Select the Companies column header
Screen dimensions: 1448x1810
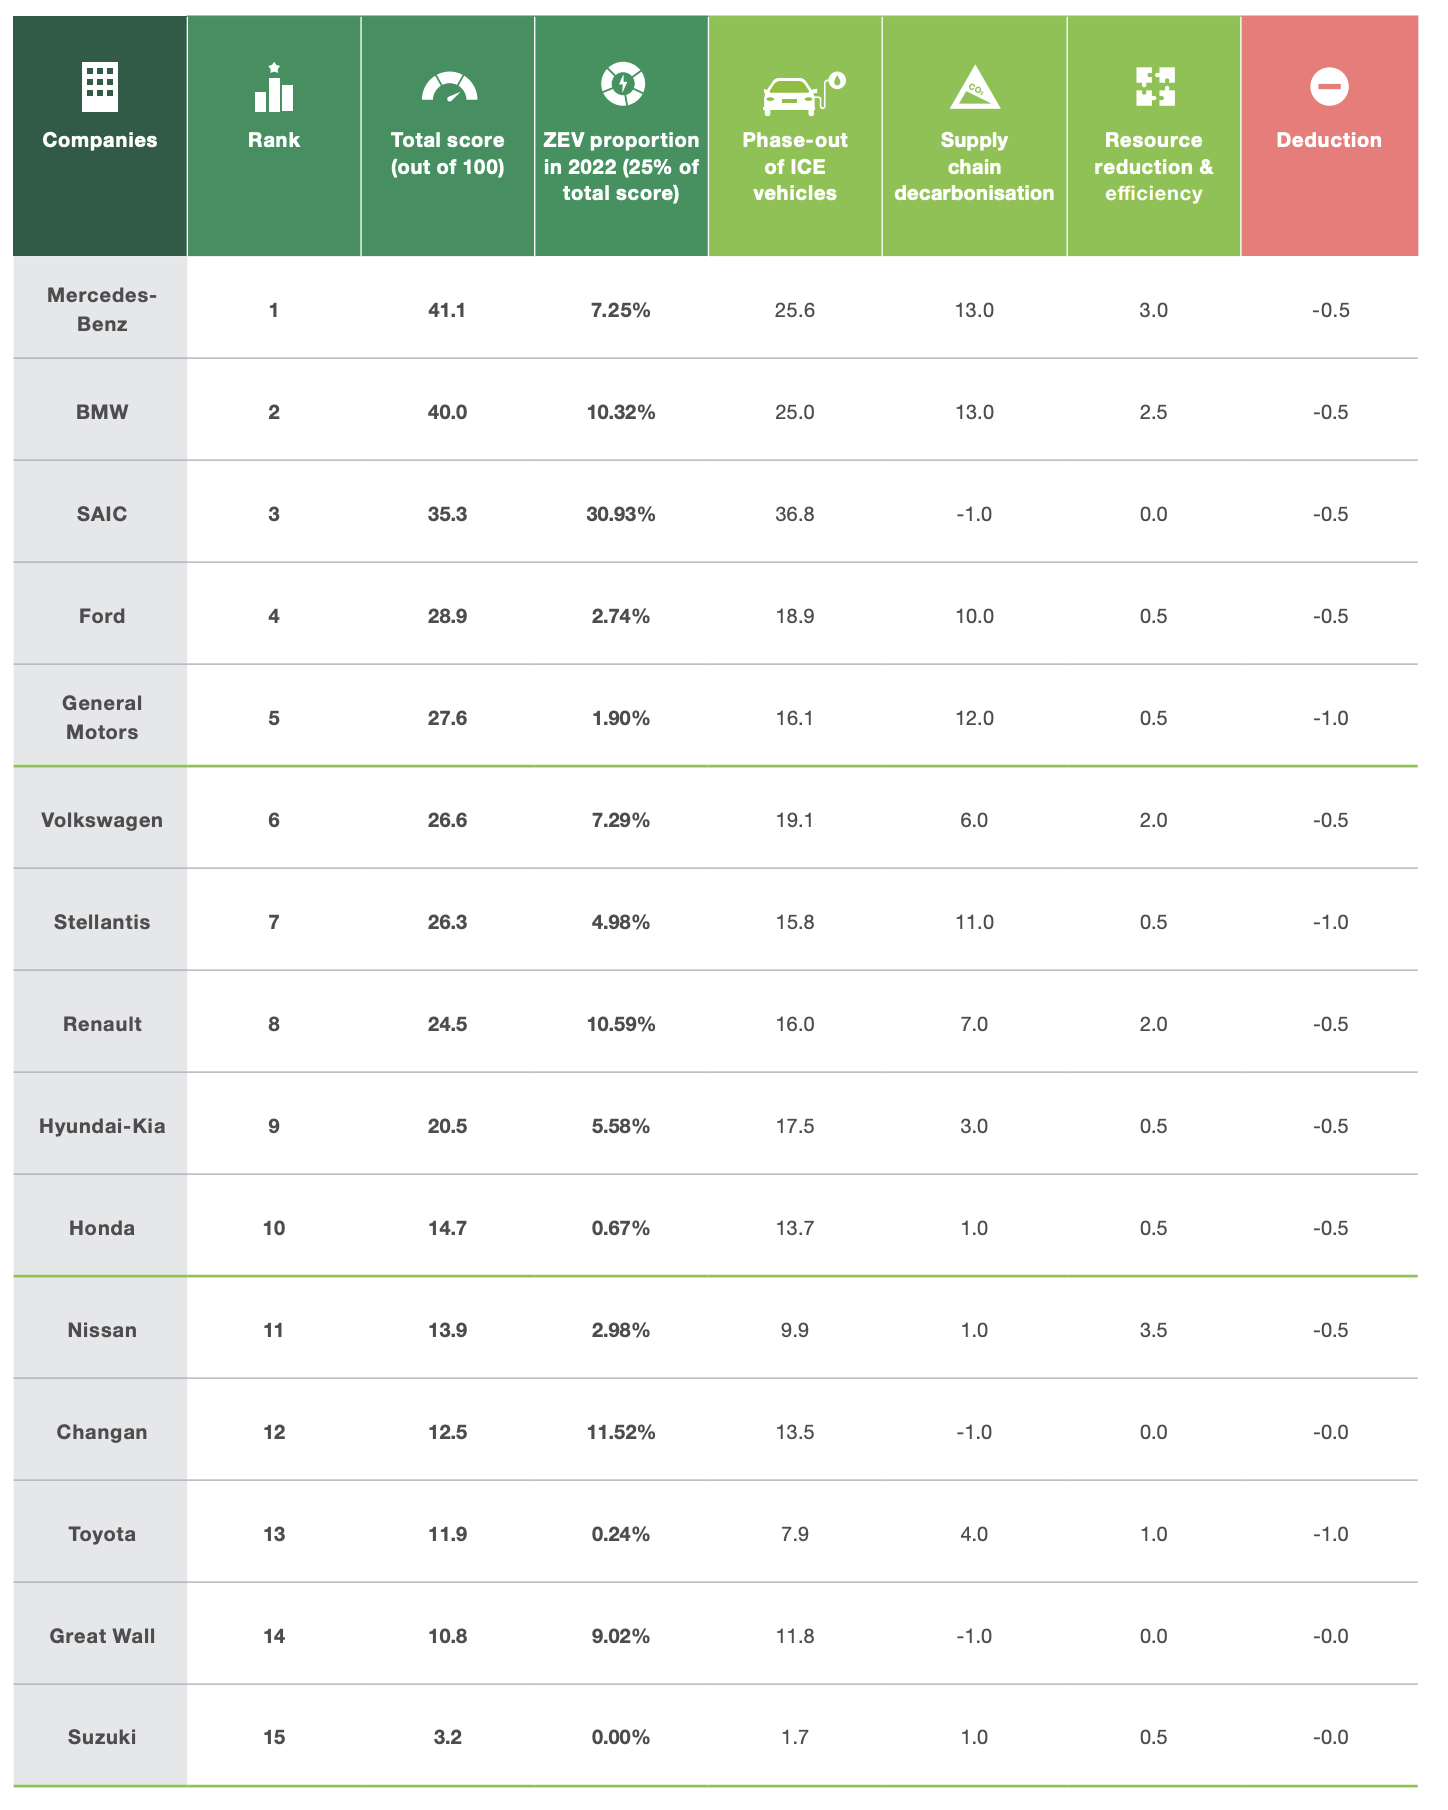coord(100,140)
